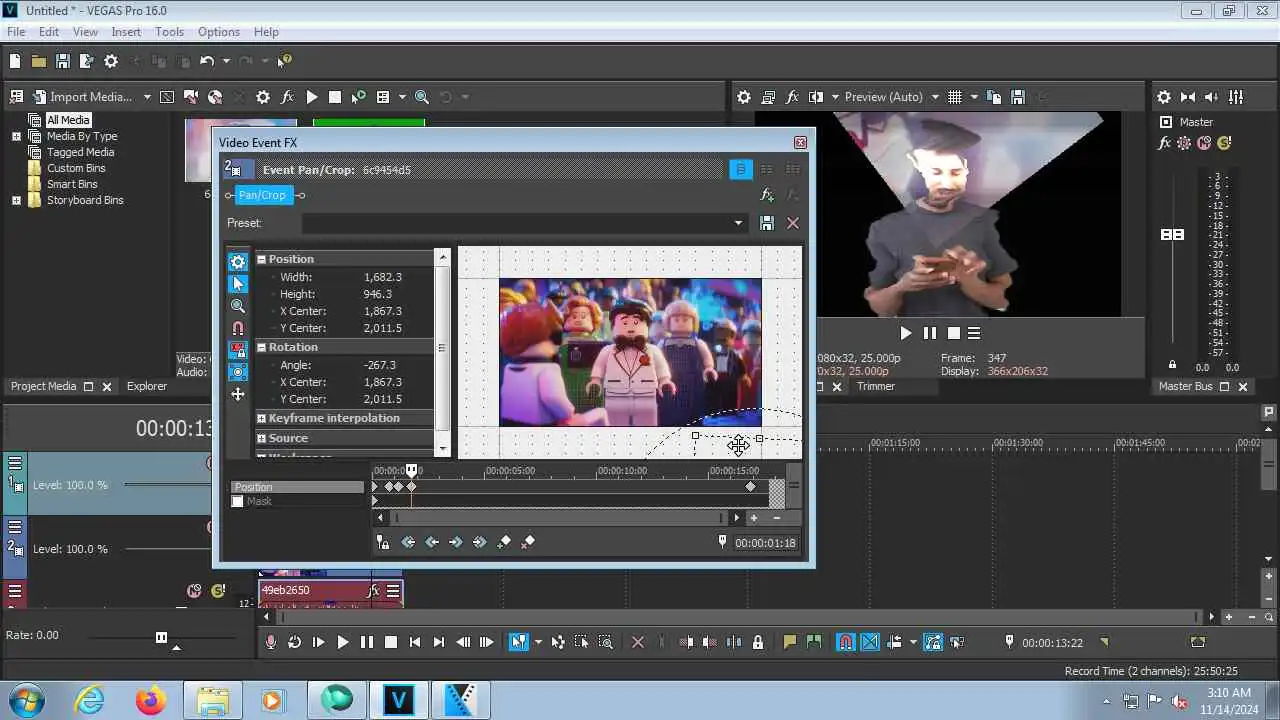1280x720 pixels.
Task: Save the project with the floppy icon
Action: point(62,61)
